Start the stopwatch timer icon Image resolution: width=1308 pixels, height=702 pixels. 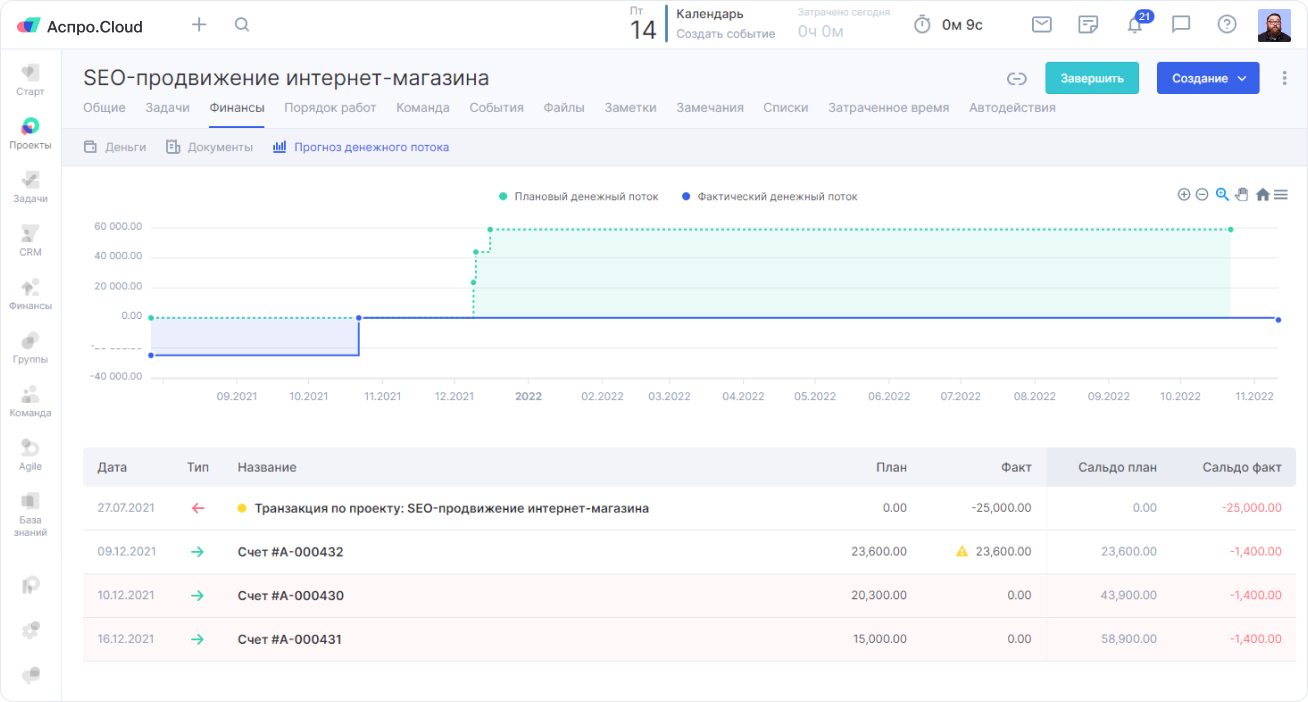(922, 25)
